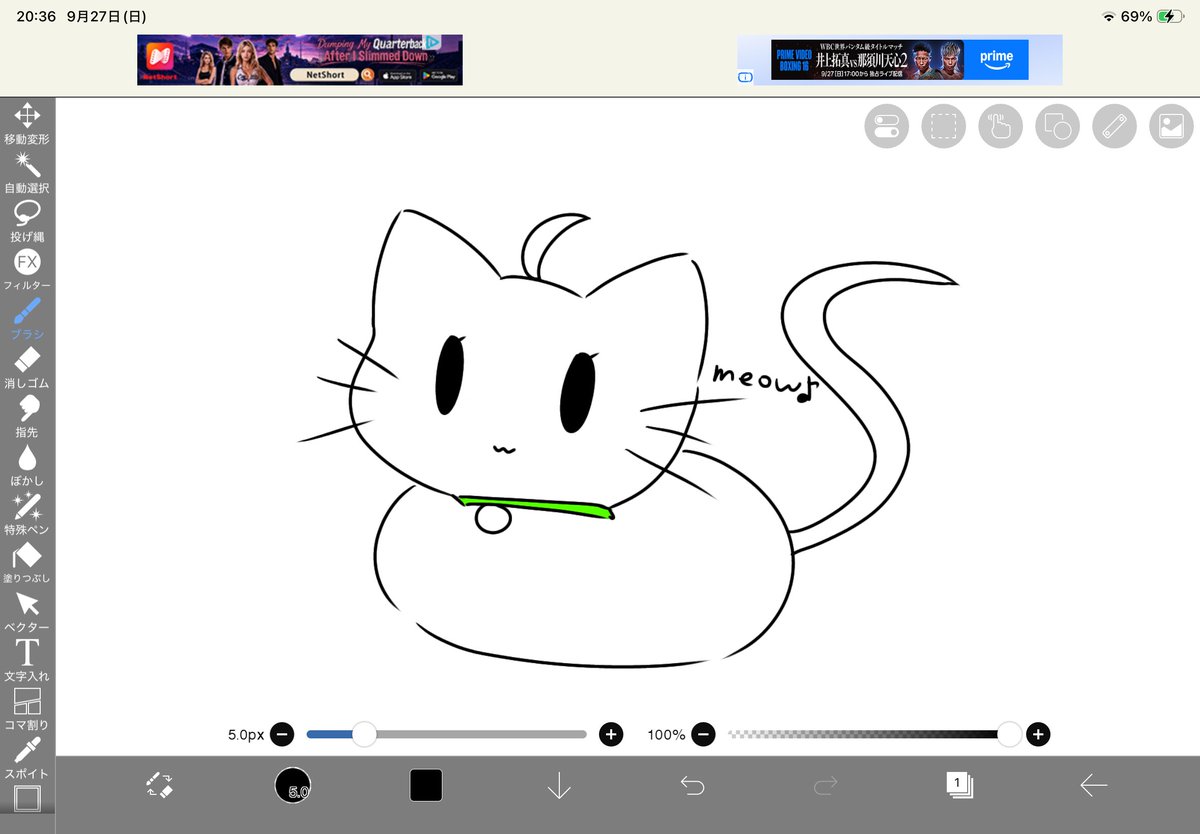The height and width of the screenshot is (834, 1200).
Task: Select the Brush (ブラシ) tool
Action: coord(27,320)
